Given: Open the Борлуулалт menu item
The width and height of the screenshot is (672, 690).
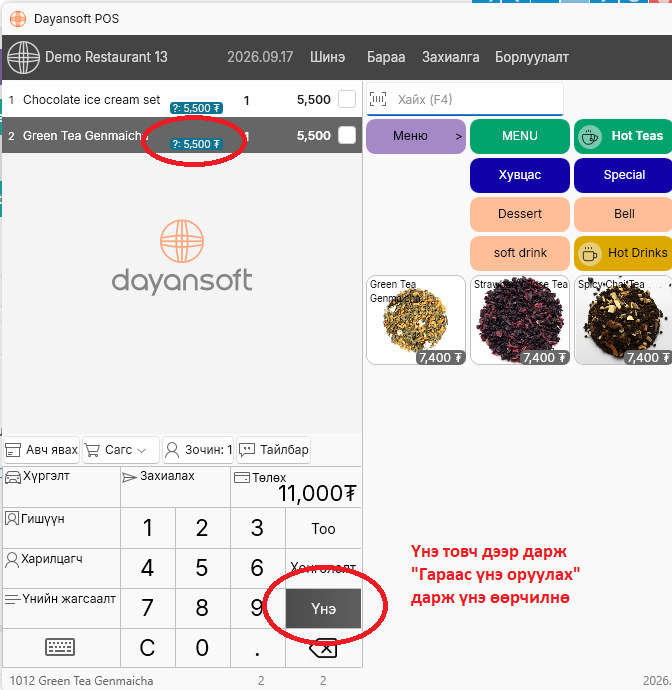Looking at the screenshot, I should (532, 57).
